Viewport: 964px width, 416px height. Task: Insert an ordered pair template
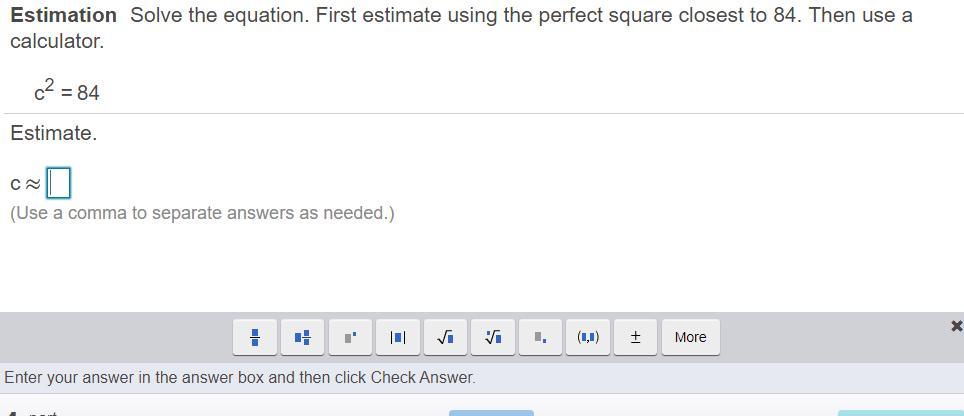tap(588, 337)
